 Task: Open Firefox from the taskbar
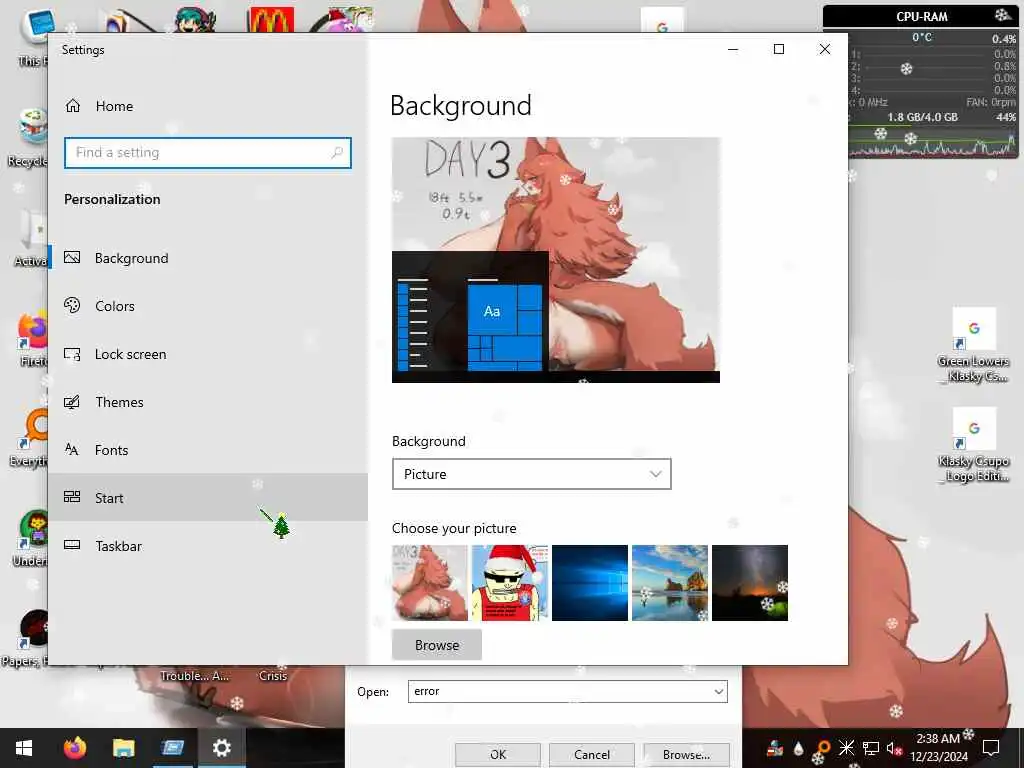click(x=74, y=748)
